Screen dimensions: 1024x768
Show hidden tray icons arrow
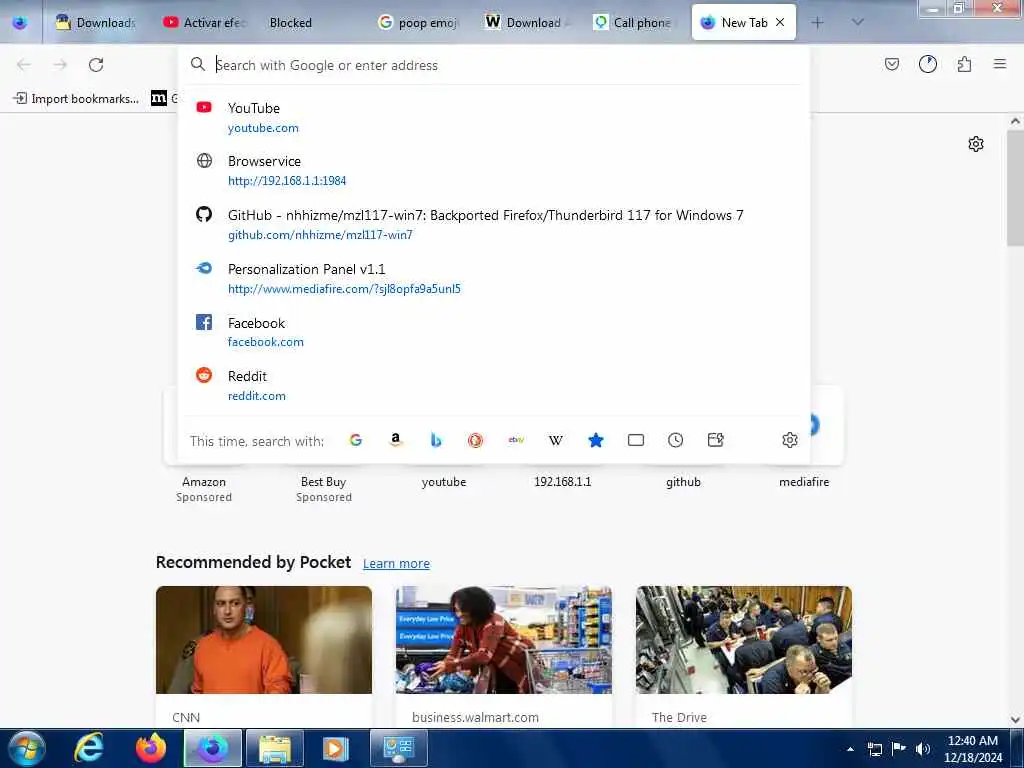point(850,749)
